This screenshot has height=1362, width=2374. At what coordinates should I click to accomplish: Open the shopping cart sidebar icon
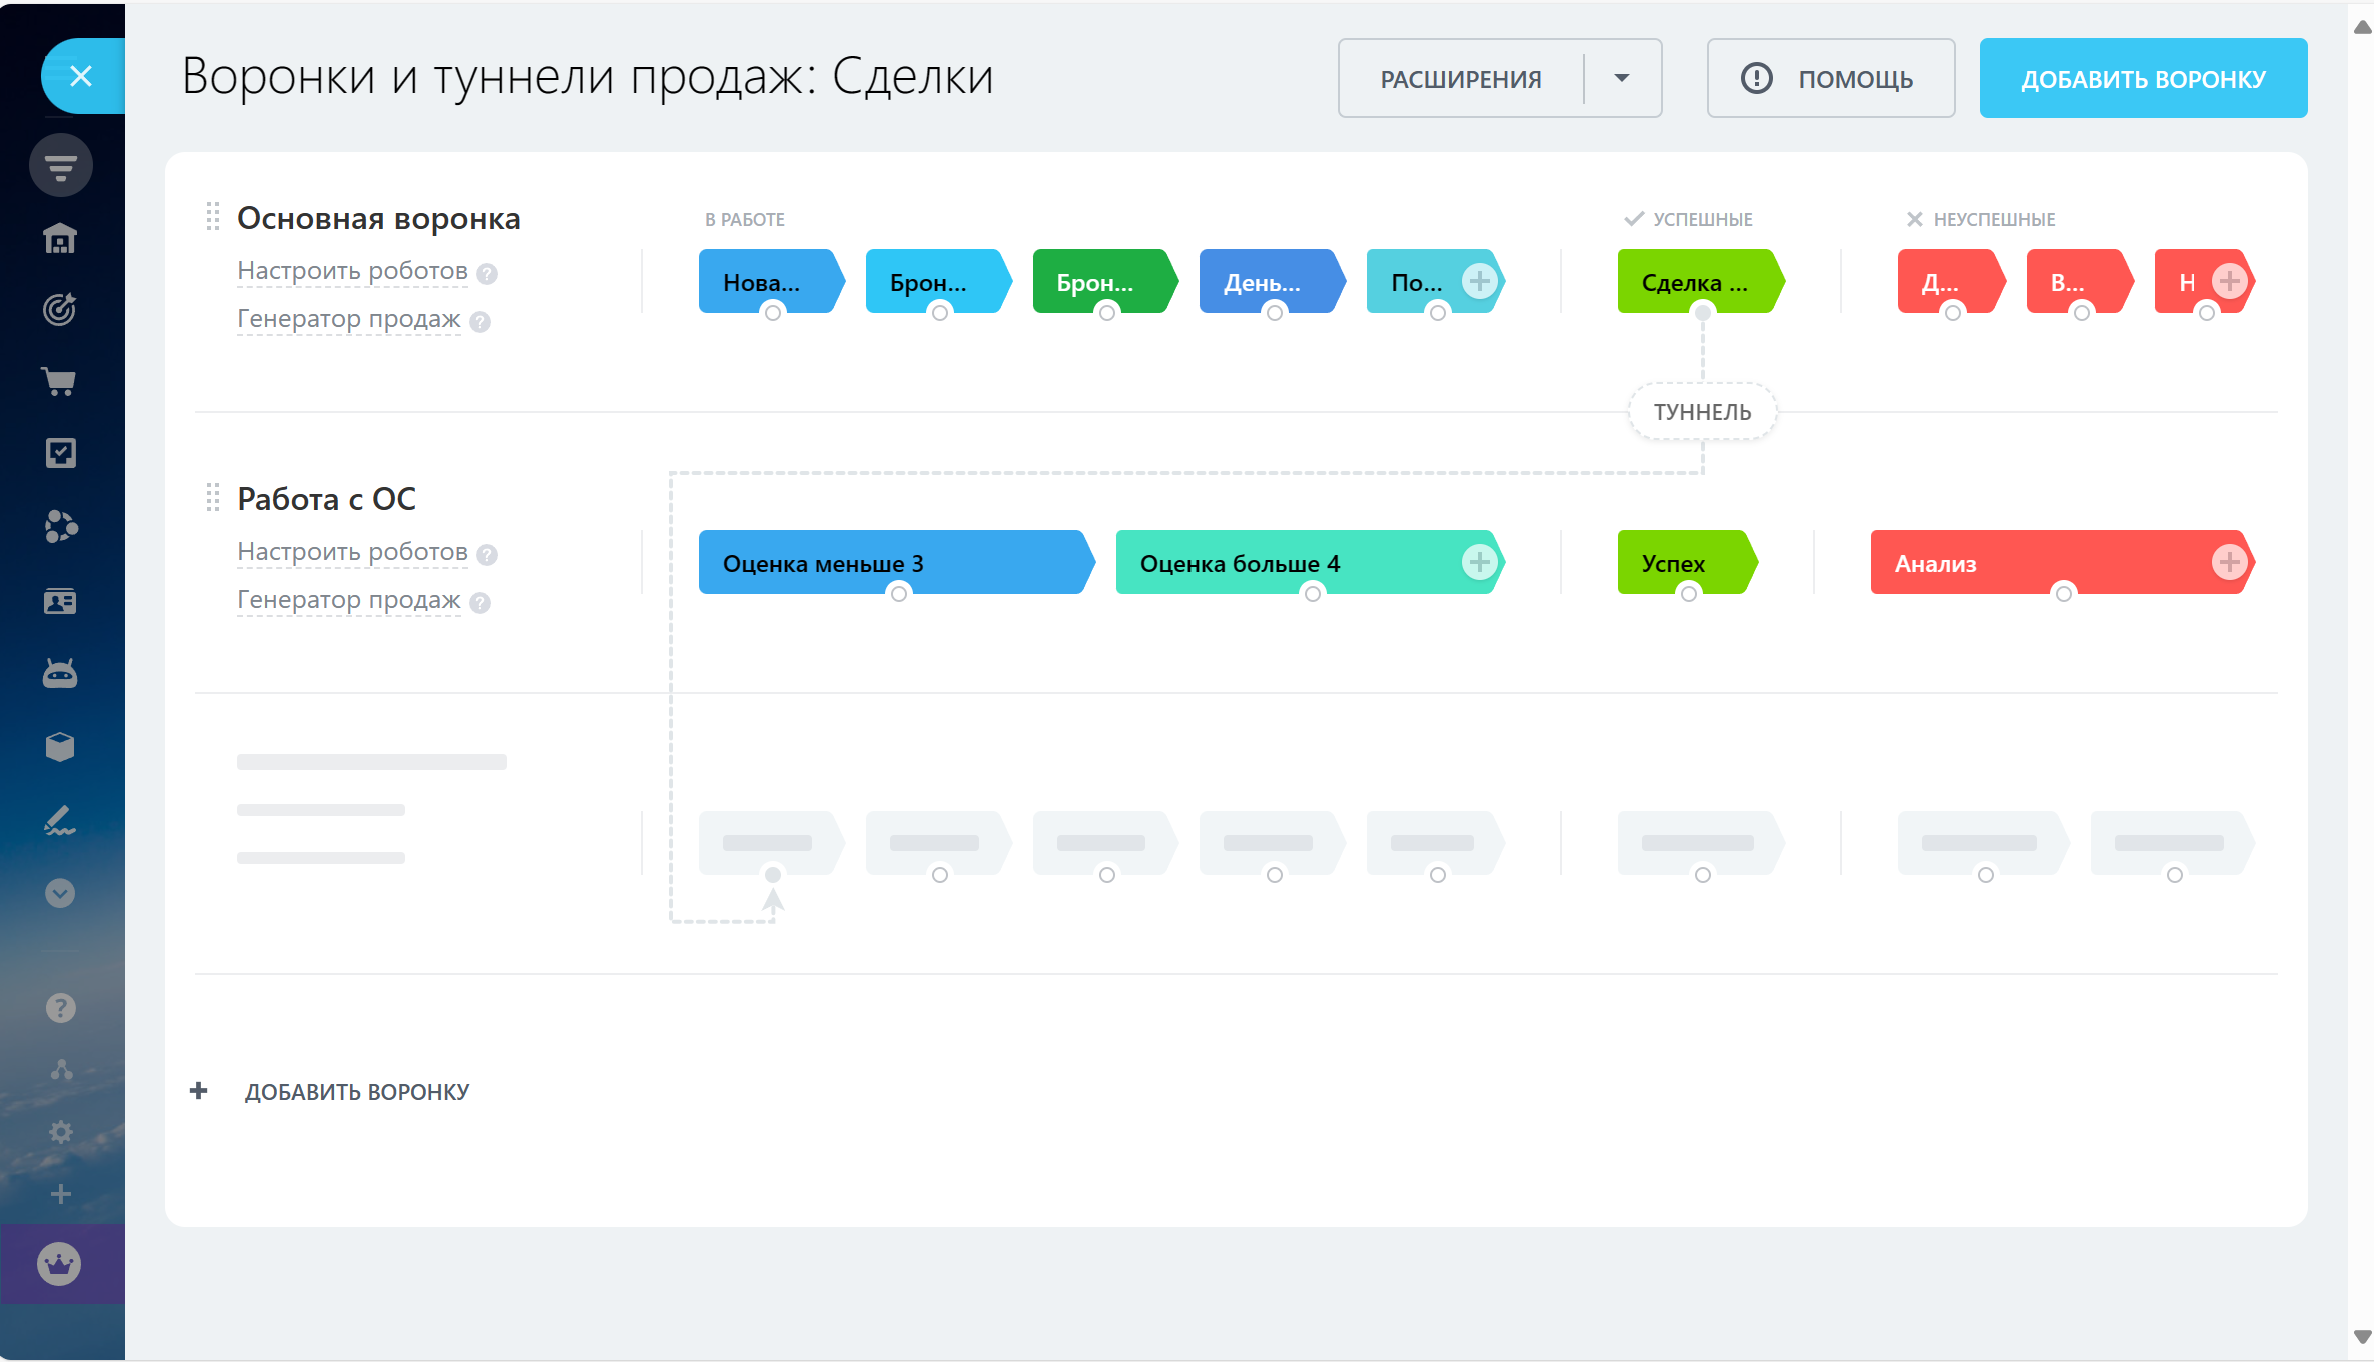60,381
